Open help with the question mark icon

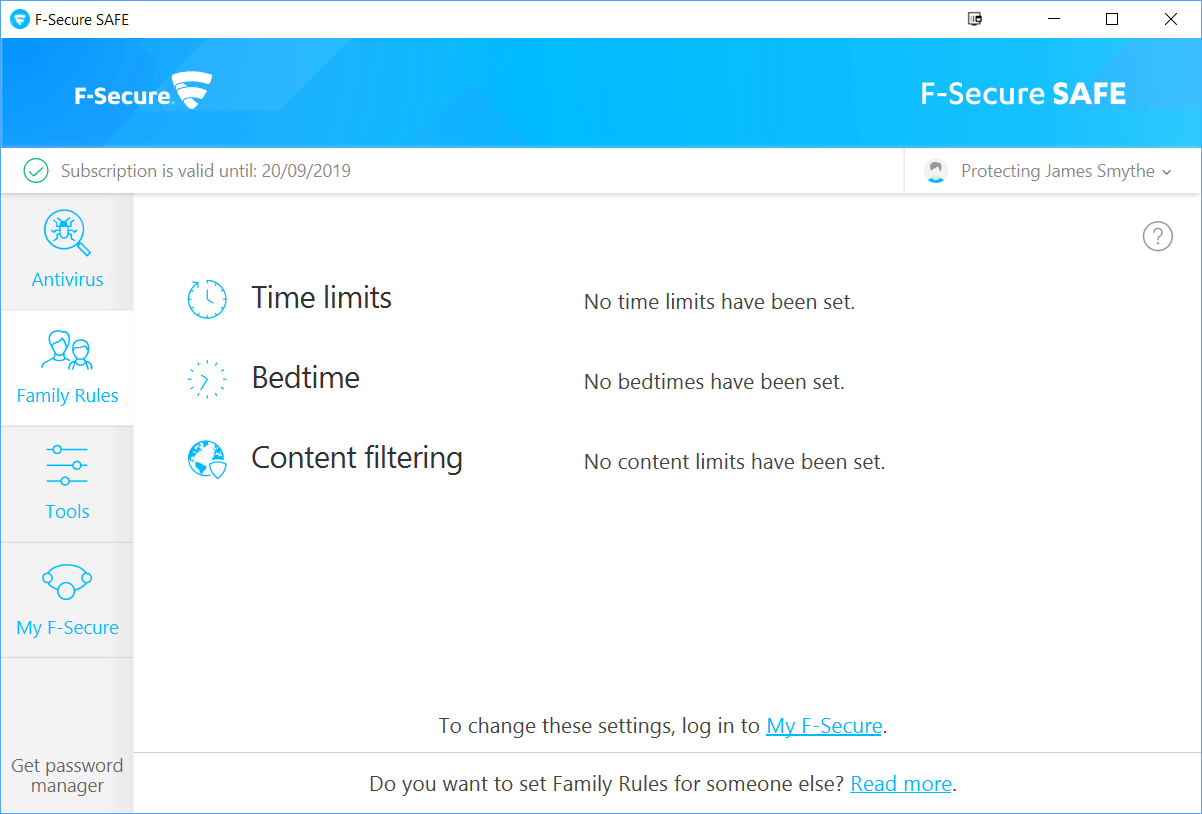pyautogui.click(x=1157, y=237)
